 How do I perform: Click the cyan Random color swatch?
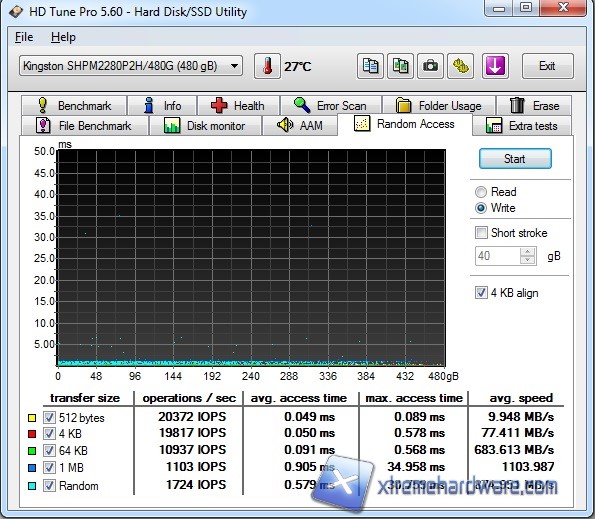(x=32, y=486)
